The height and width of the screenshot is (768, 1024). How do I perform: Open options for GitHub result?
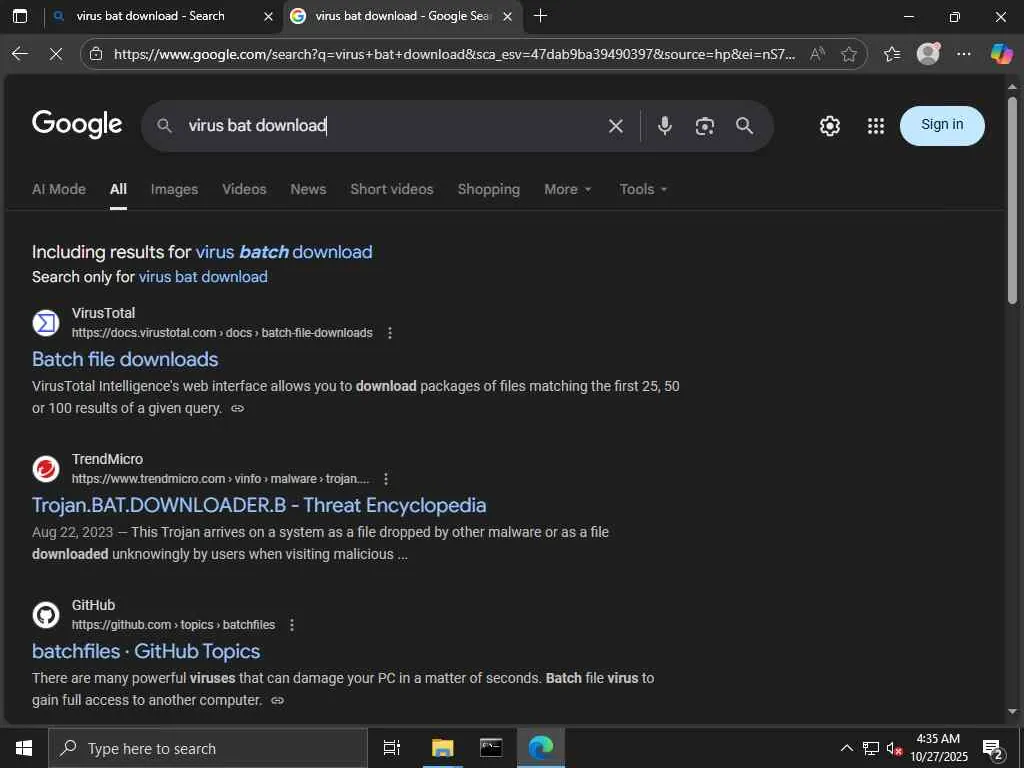click(x=292, y=625)
